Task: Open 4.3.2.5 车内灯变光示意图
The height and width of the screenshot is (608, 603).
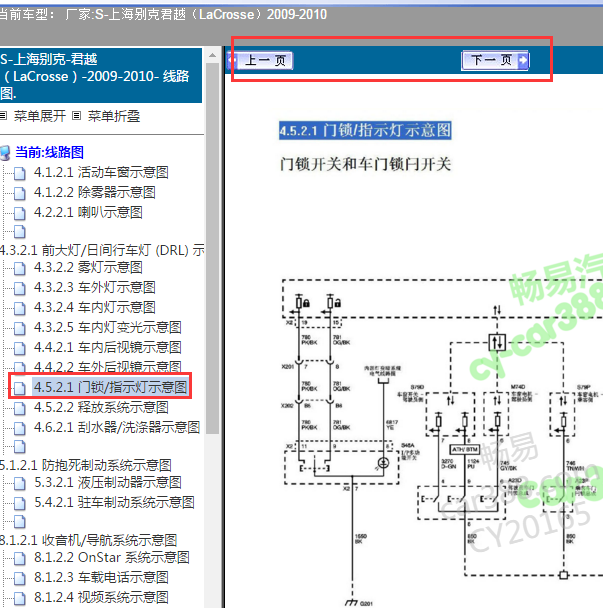Action: pos(108,327)
